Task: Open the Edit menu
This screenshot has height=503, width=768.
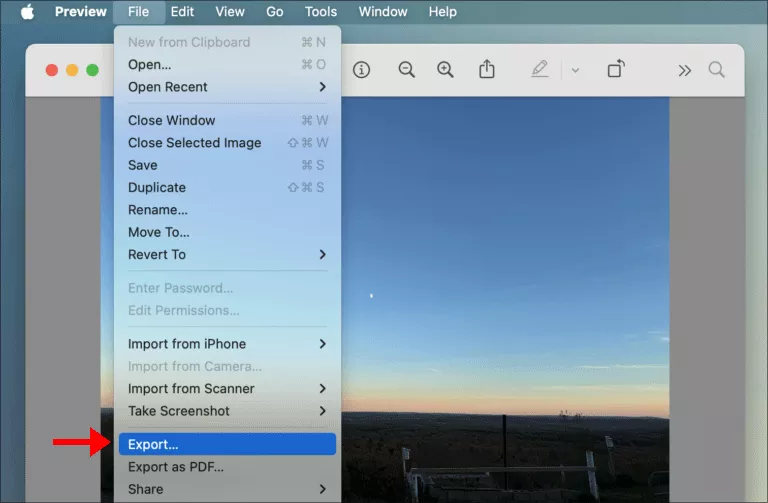Action: tap(182, 11)
